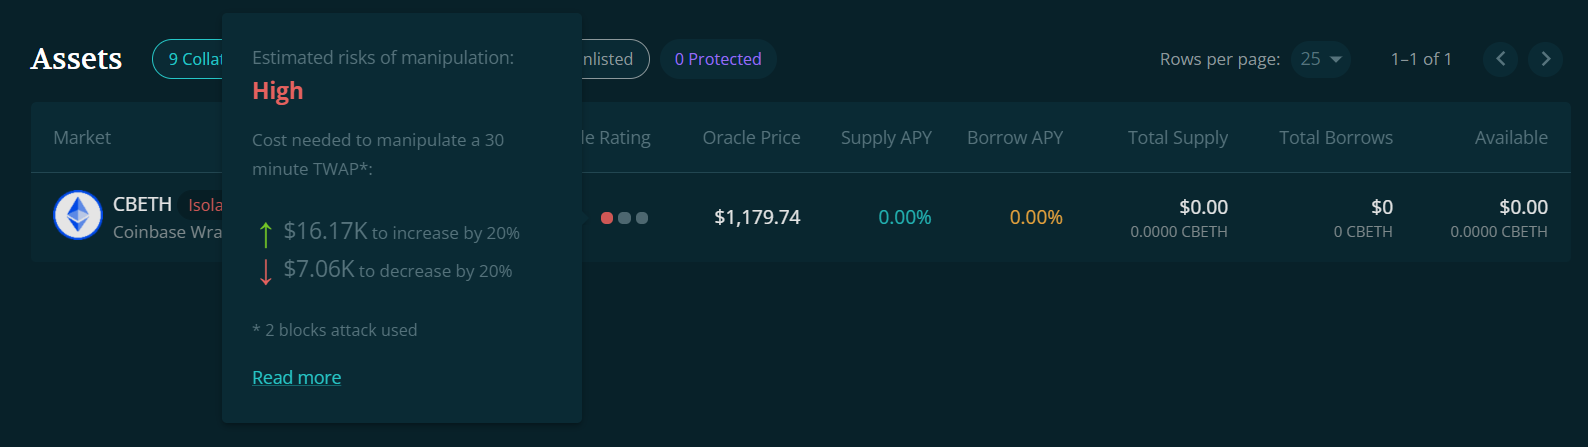The width and height of the screenshot is (1588, 447).
Task: Go to the next page arrow
Action: pyautogui.click(x=1545, y=59)
